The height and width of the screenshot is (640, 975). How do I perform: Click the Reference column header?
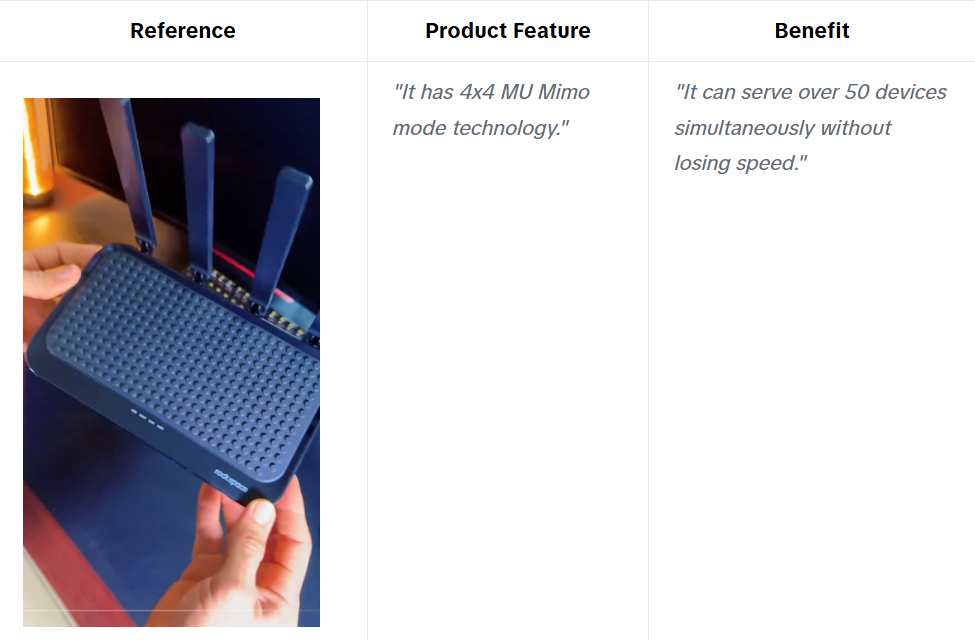click(x=182, y=31)
